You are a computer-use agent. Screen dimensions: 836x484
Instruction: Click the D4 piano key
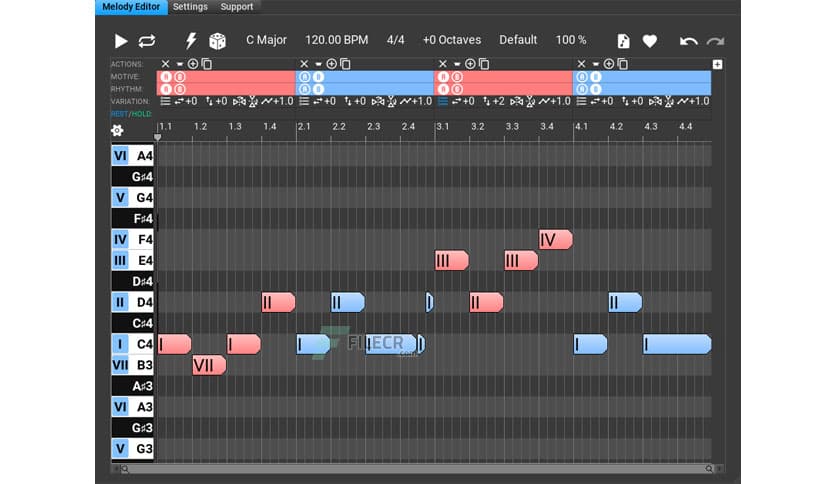132,302
